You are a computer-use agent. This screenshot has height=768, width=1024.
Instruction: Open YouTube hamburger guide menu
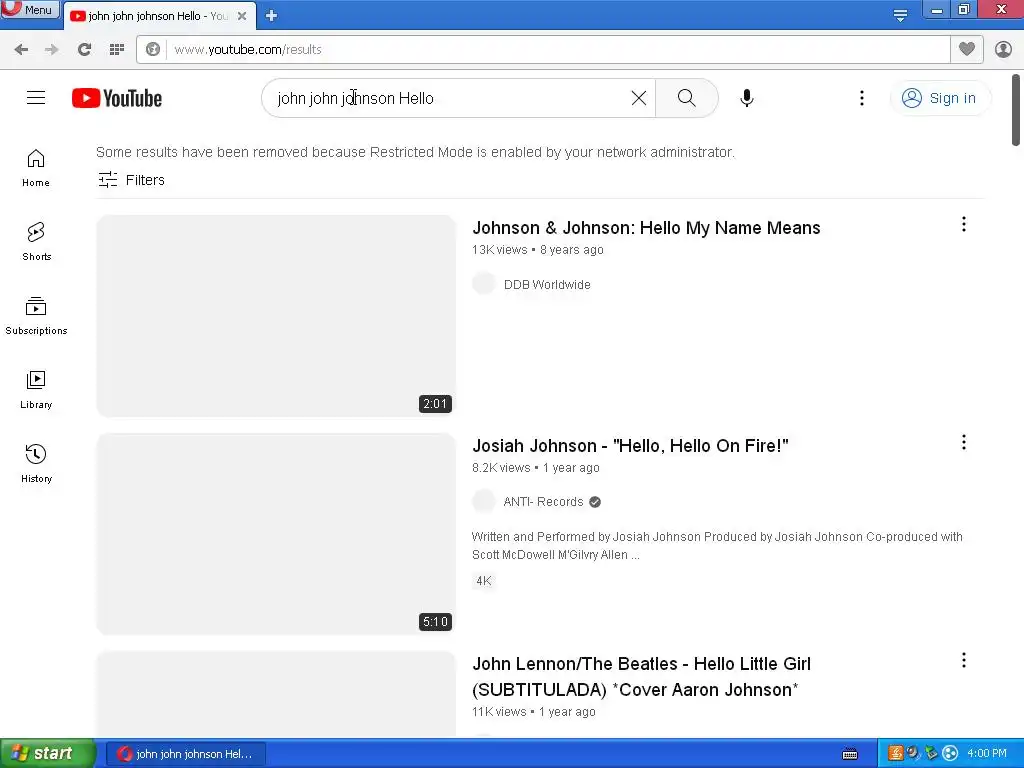pyautogui.click(x=36, y=98)
